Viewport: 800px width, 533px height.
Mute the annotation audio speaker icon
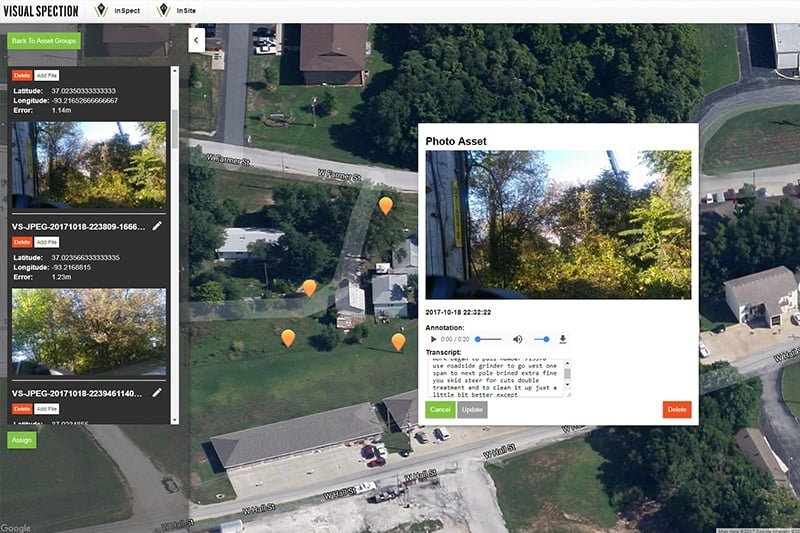518,339
